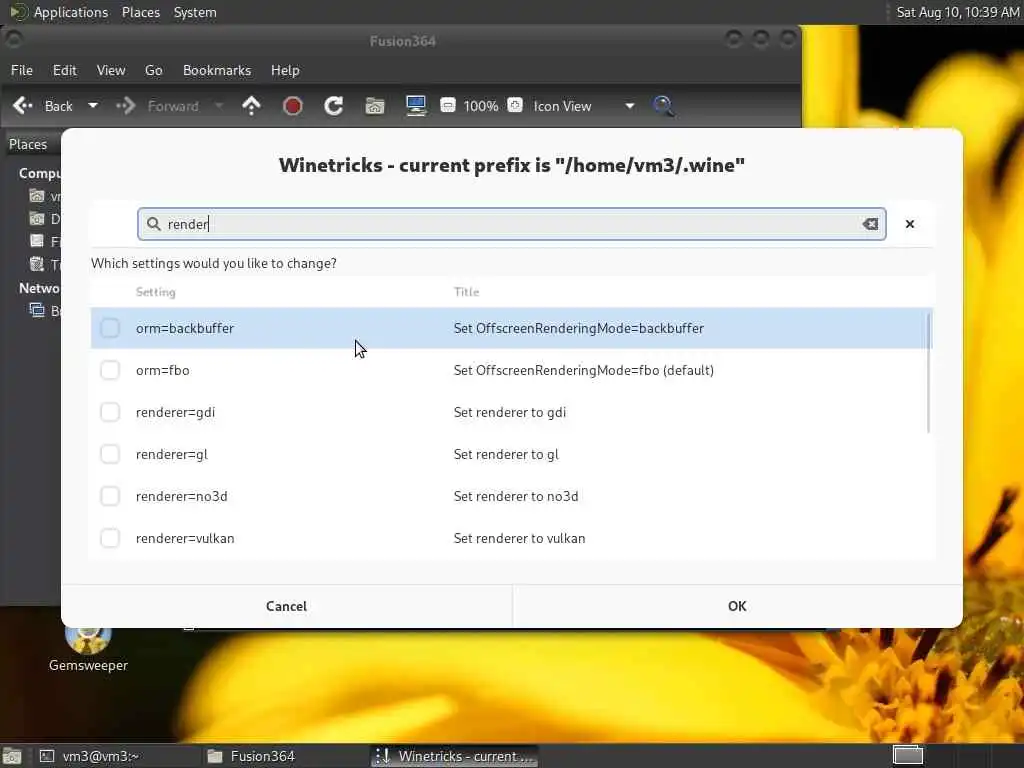Sort by the Setting column header

point(155,292)
